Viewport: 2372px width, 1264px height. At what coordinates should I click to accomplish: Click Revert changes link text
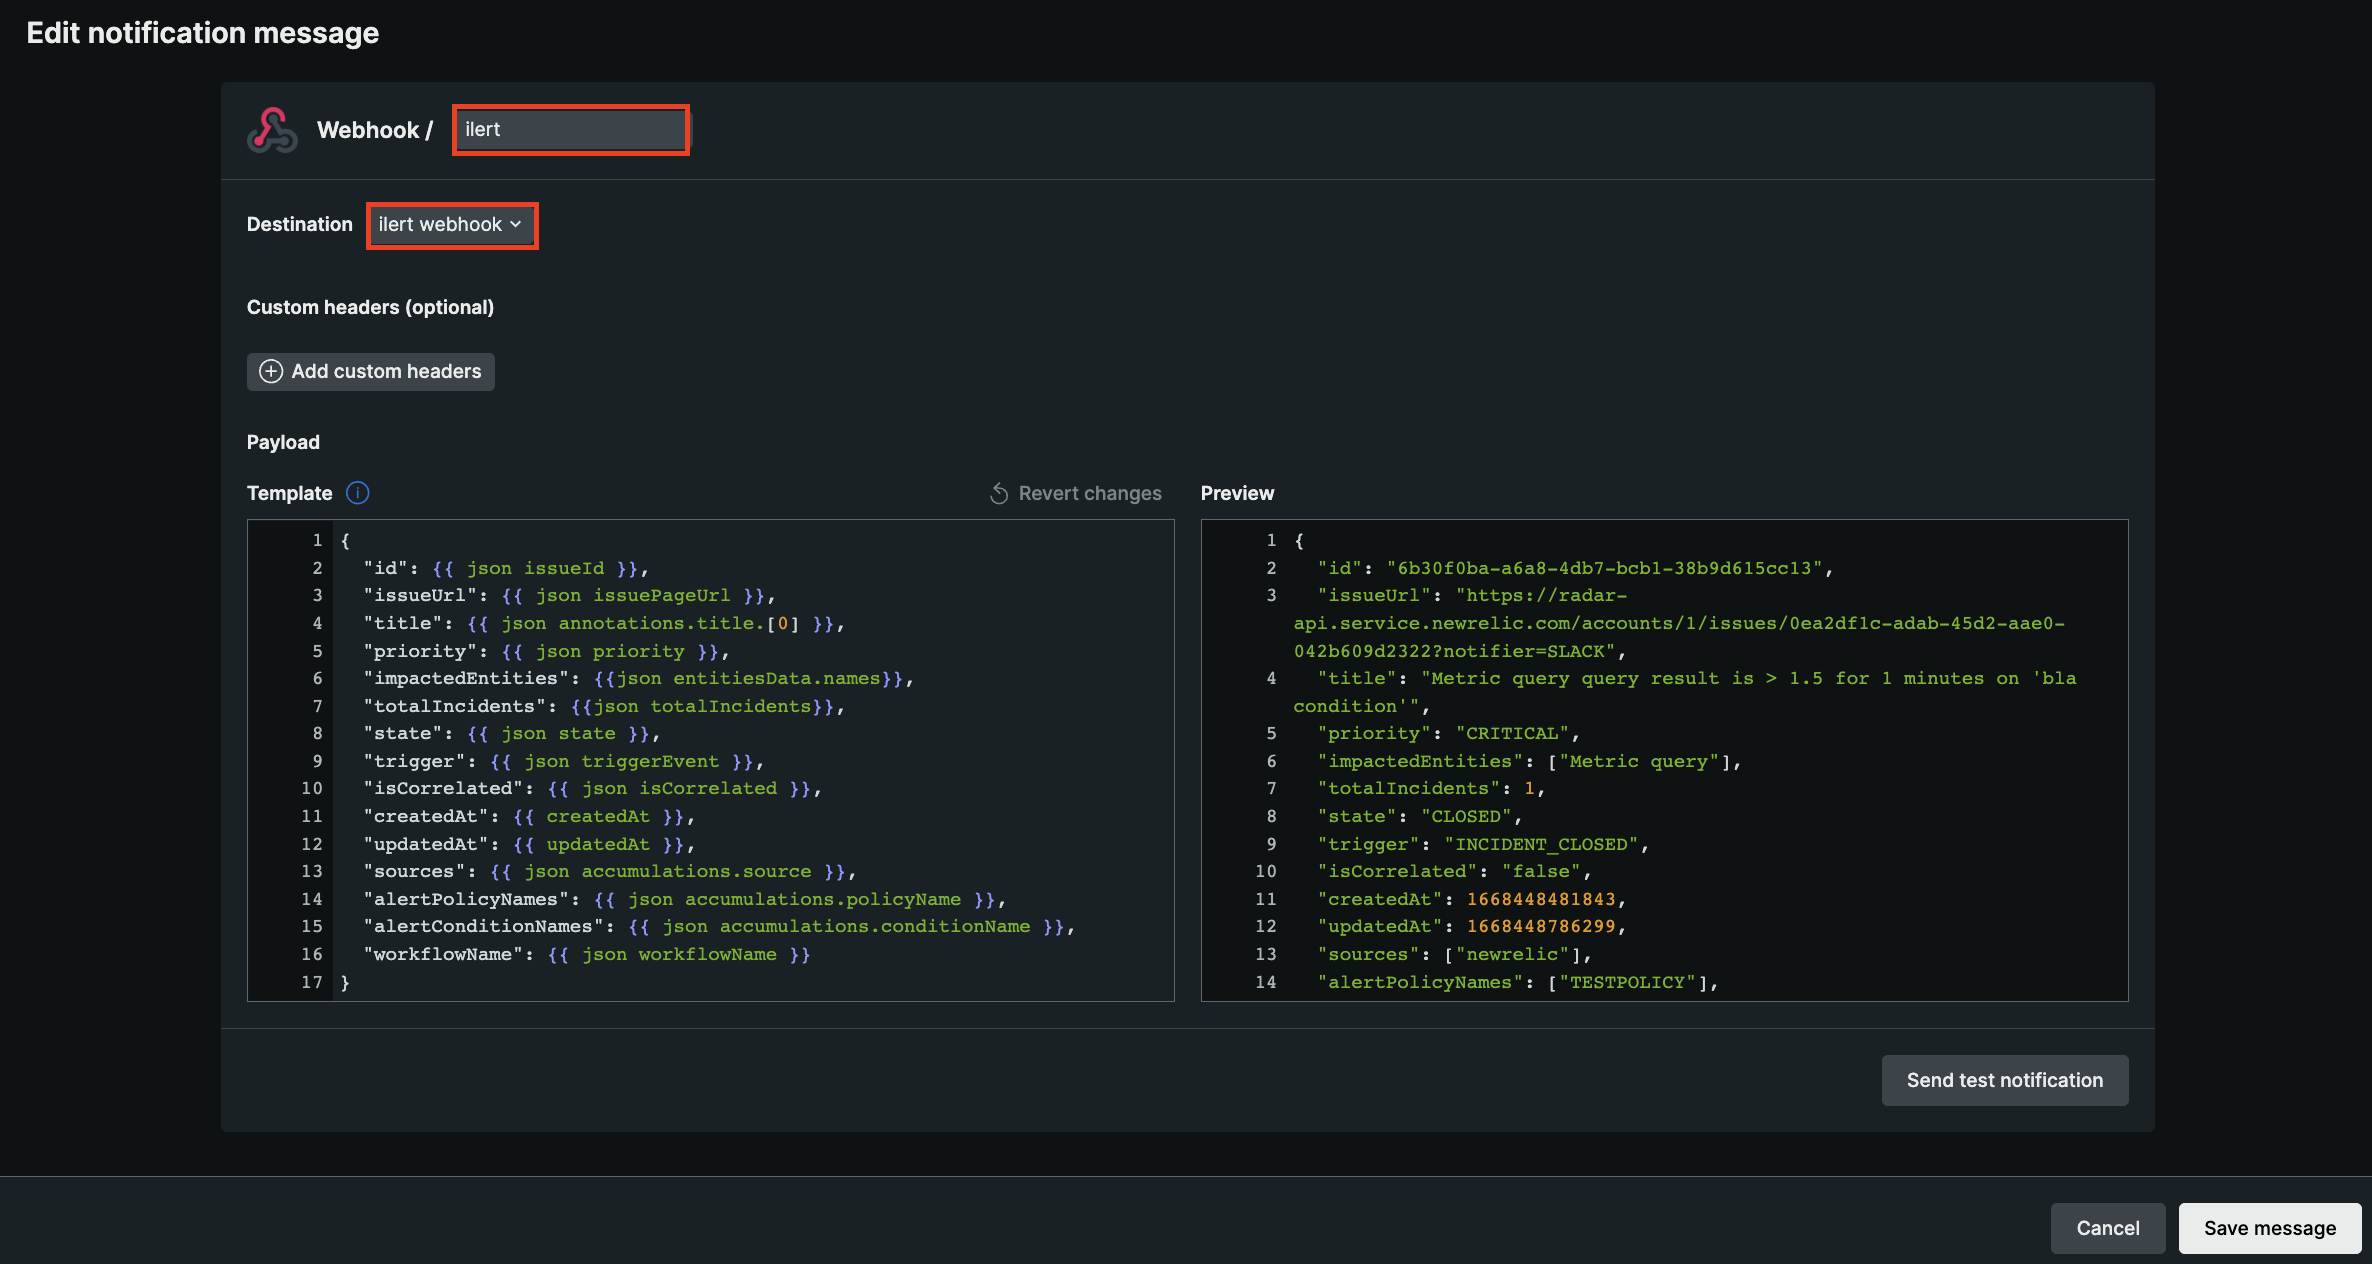point(1089,494)
